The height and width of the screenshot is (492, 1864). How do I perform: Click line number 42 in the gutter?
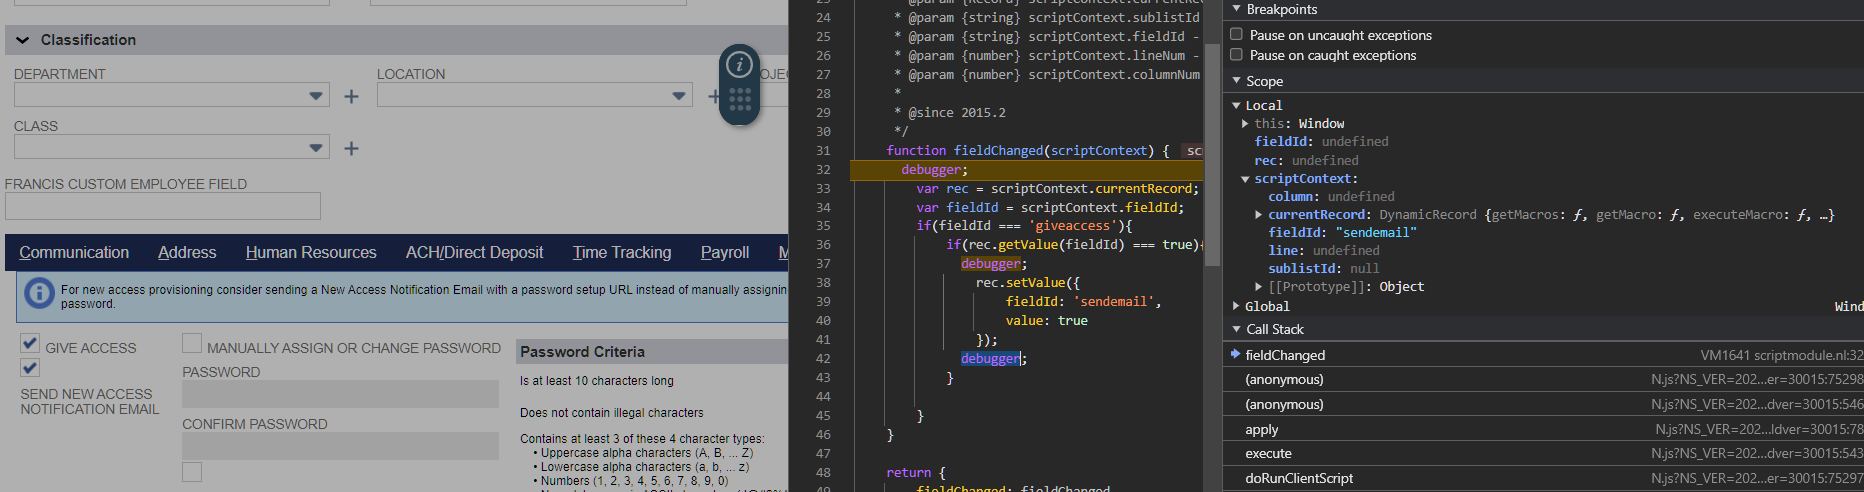[x=823, y=359]
